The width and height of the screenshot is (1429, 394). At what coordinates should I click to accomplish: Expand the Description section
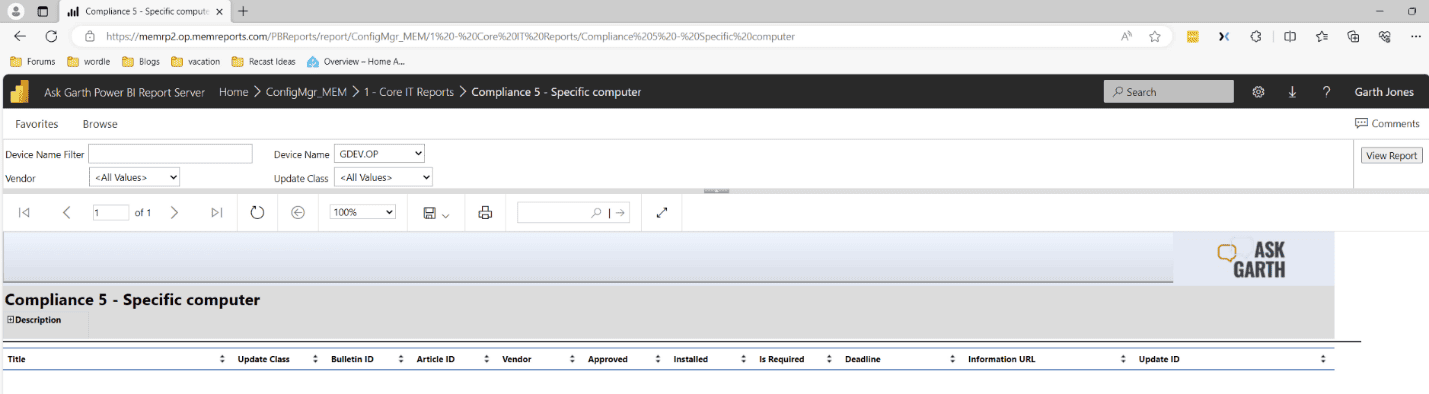click(11, 320)
